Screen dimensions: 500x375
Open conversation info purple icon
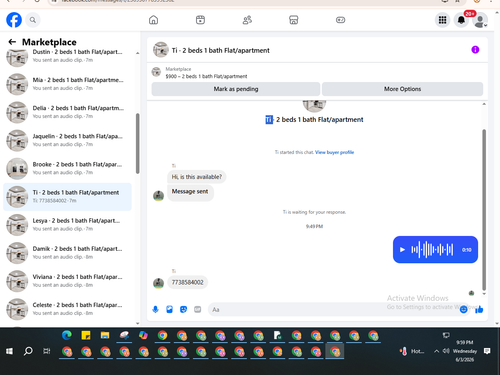[475, 50]
